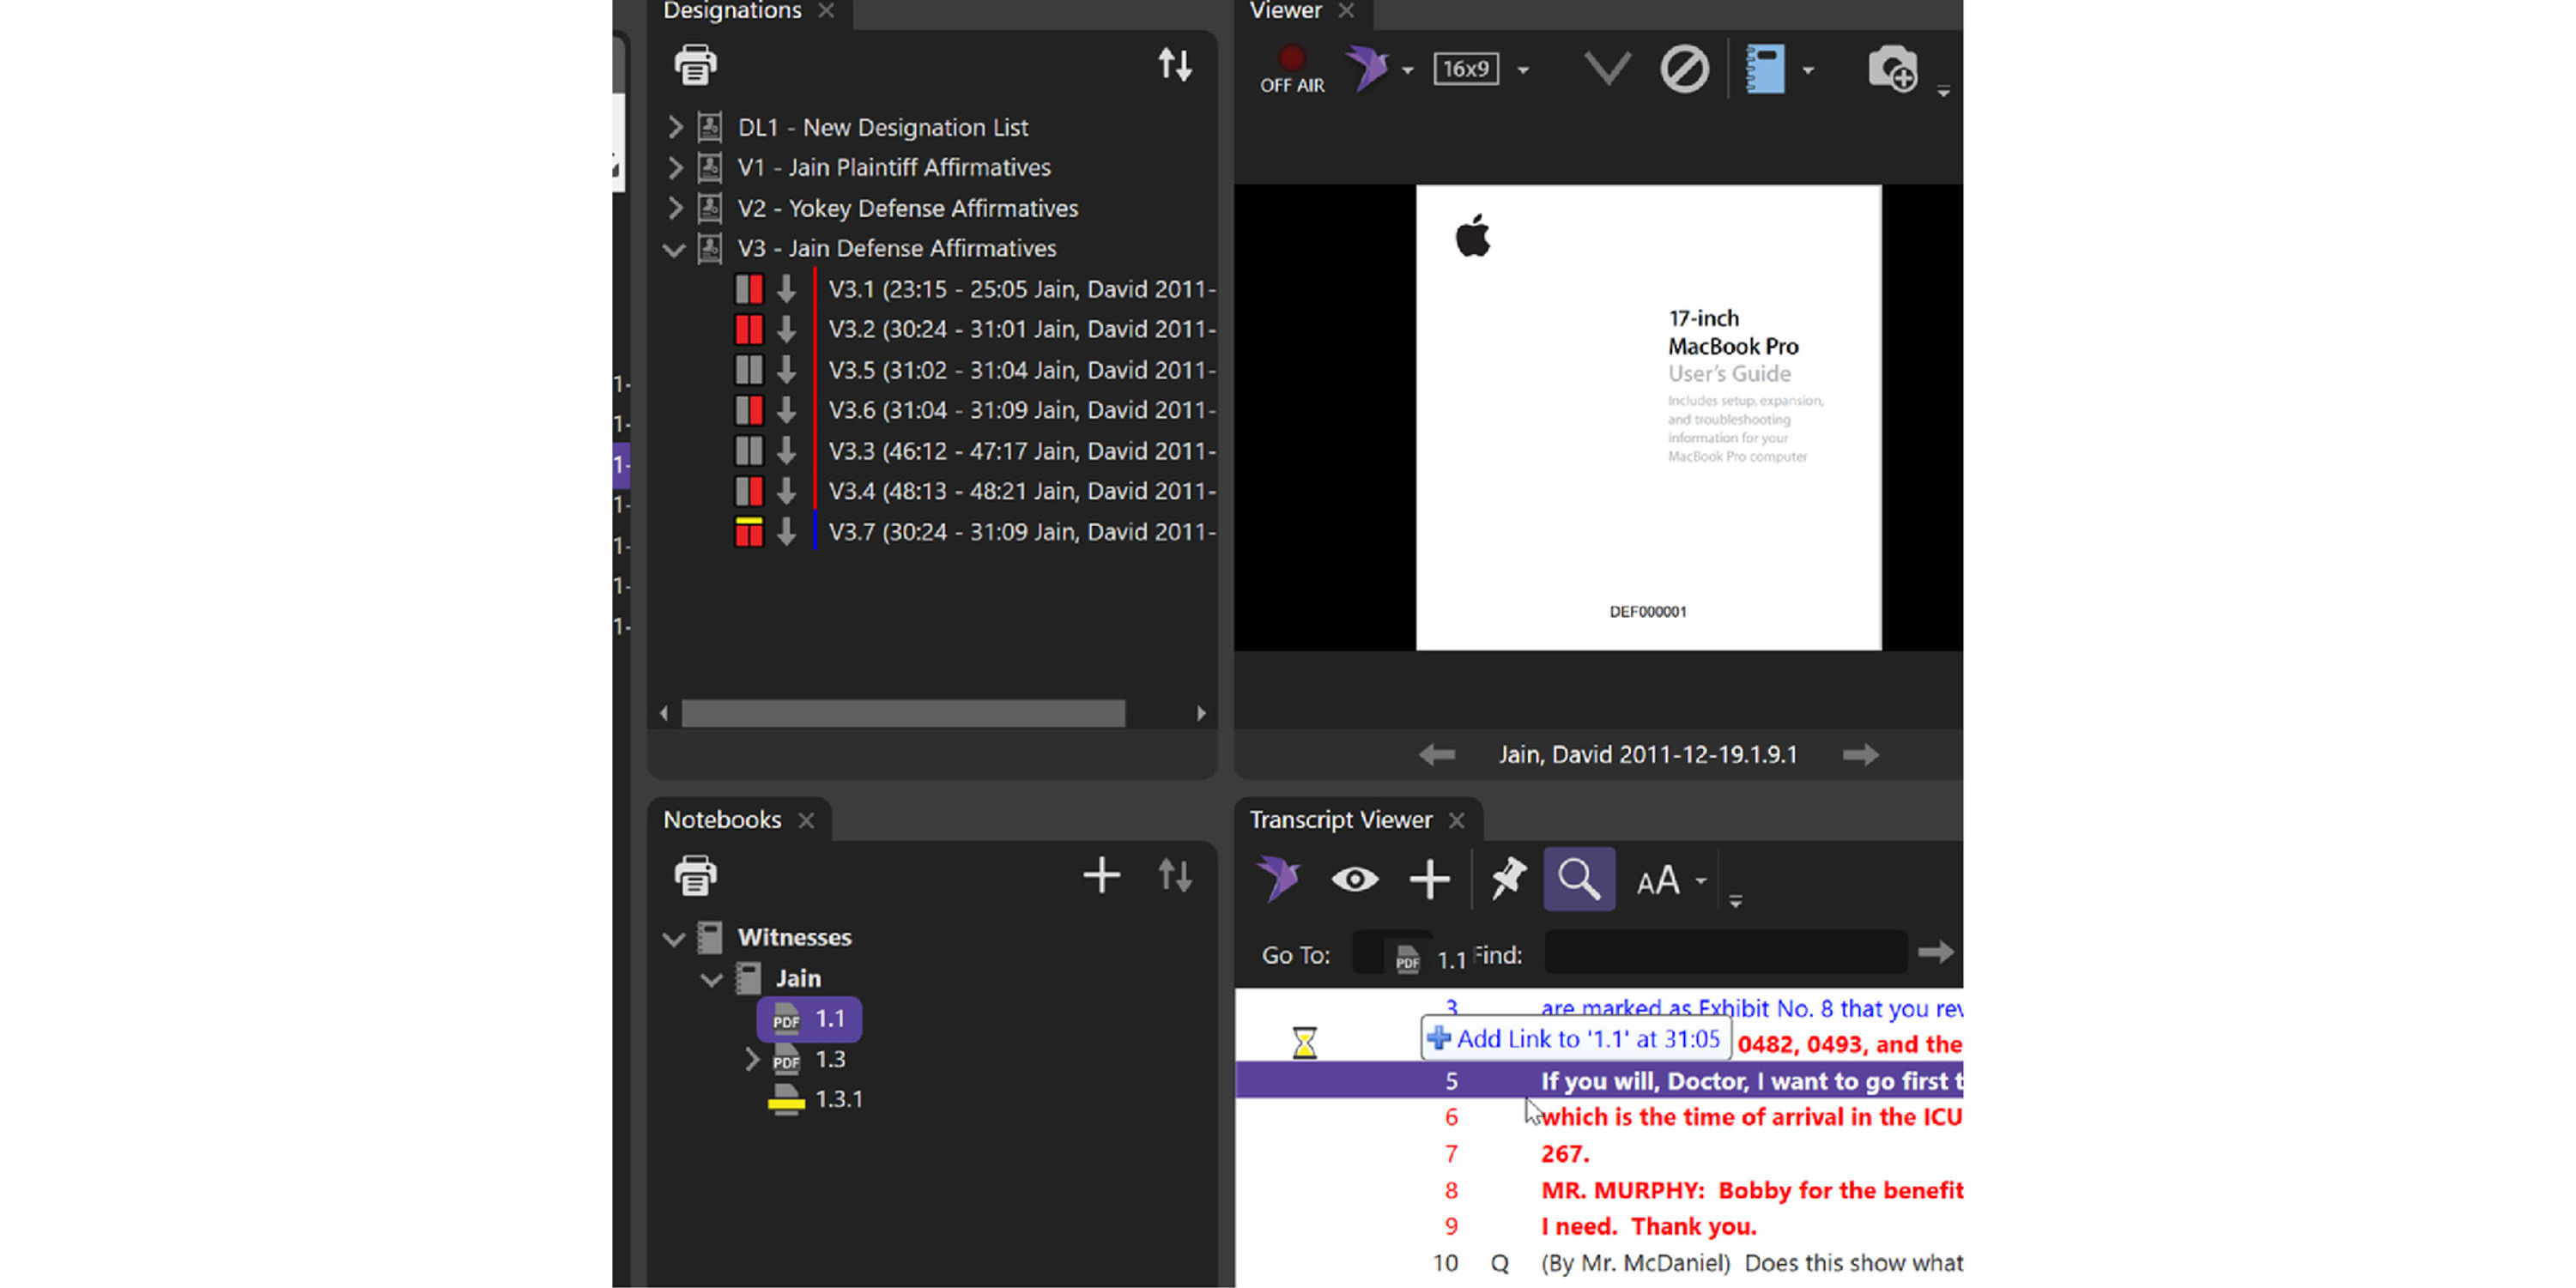Click the pushpin icon in Transcript Viewer
Viewport: 2576px width, 1288px height.
tap(1507, 879)
